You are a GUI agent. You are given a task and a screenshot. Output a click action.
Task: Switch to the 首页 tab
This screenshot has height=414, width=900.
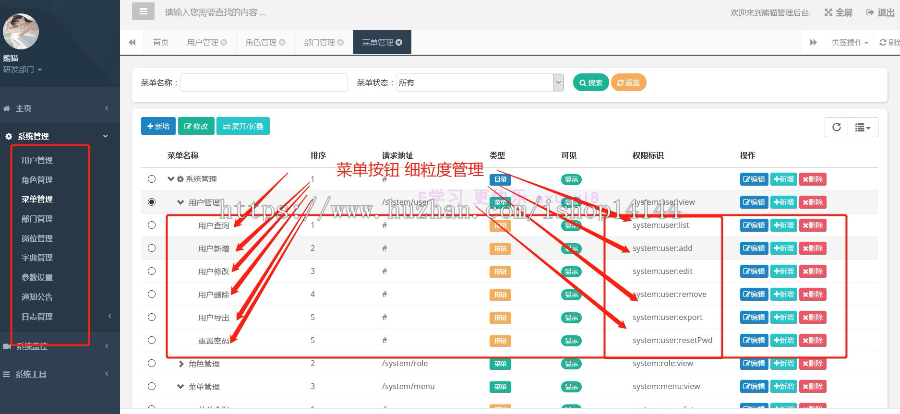161,42
